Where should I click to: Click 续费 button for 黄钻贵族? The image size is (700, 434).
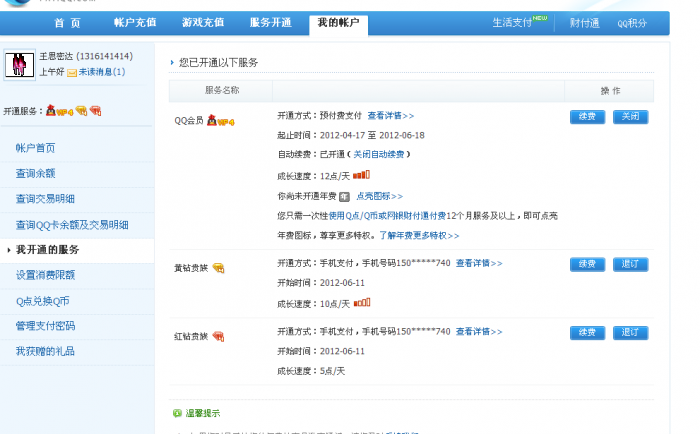point(587,264)
